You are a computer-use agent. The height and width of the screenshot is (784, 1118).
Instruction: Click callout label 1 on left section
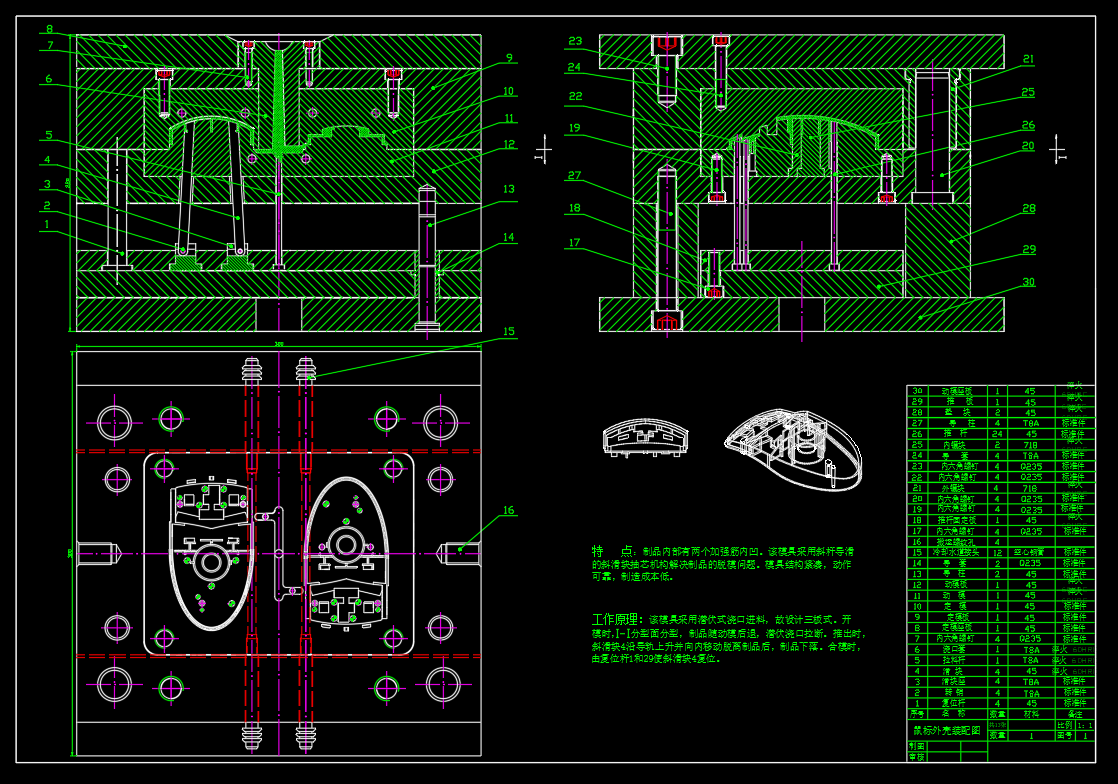tap(46, 225)
